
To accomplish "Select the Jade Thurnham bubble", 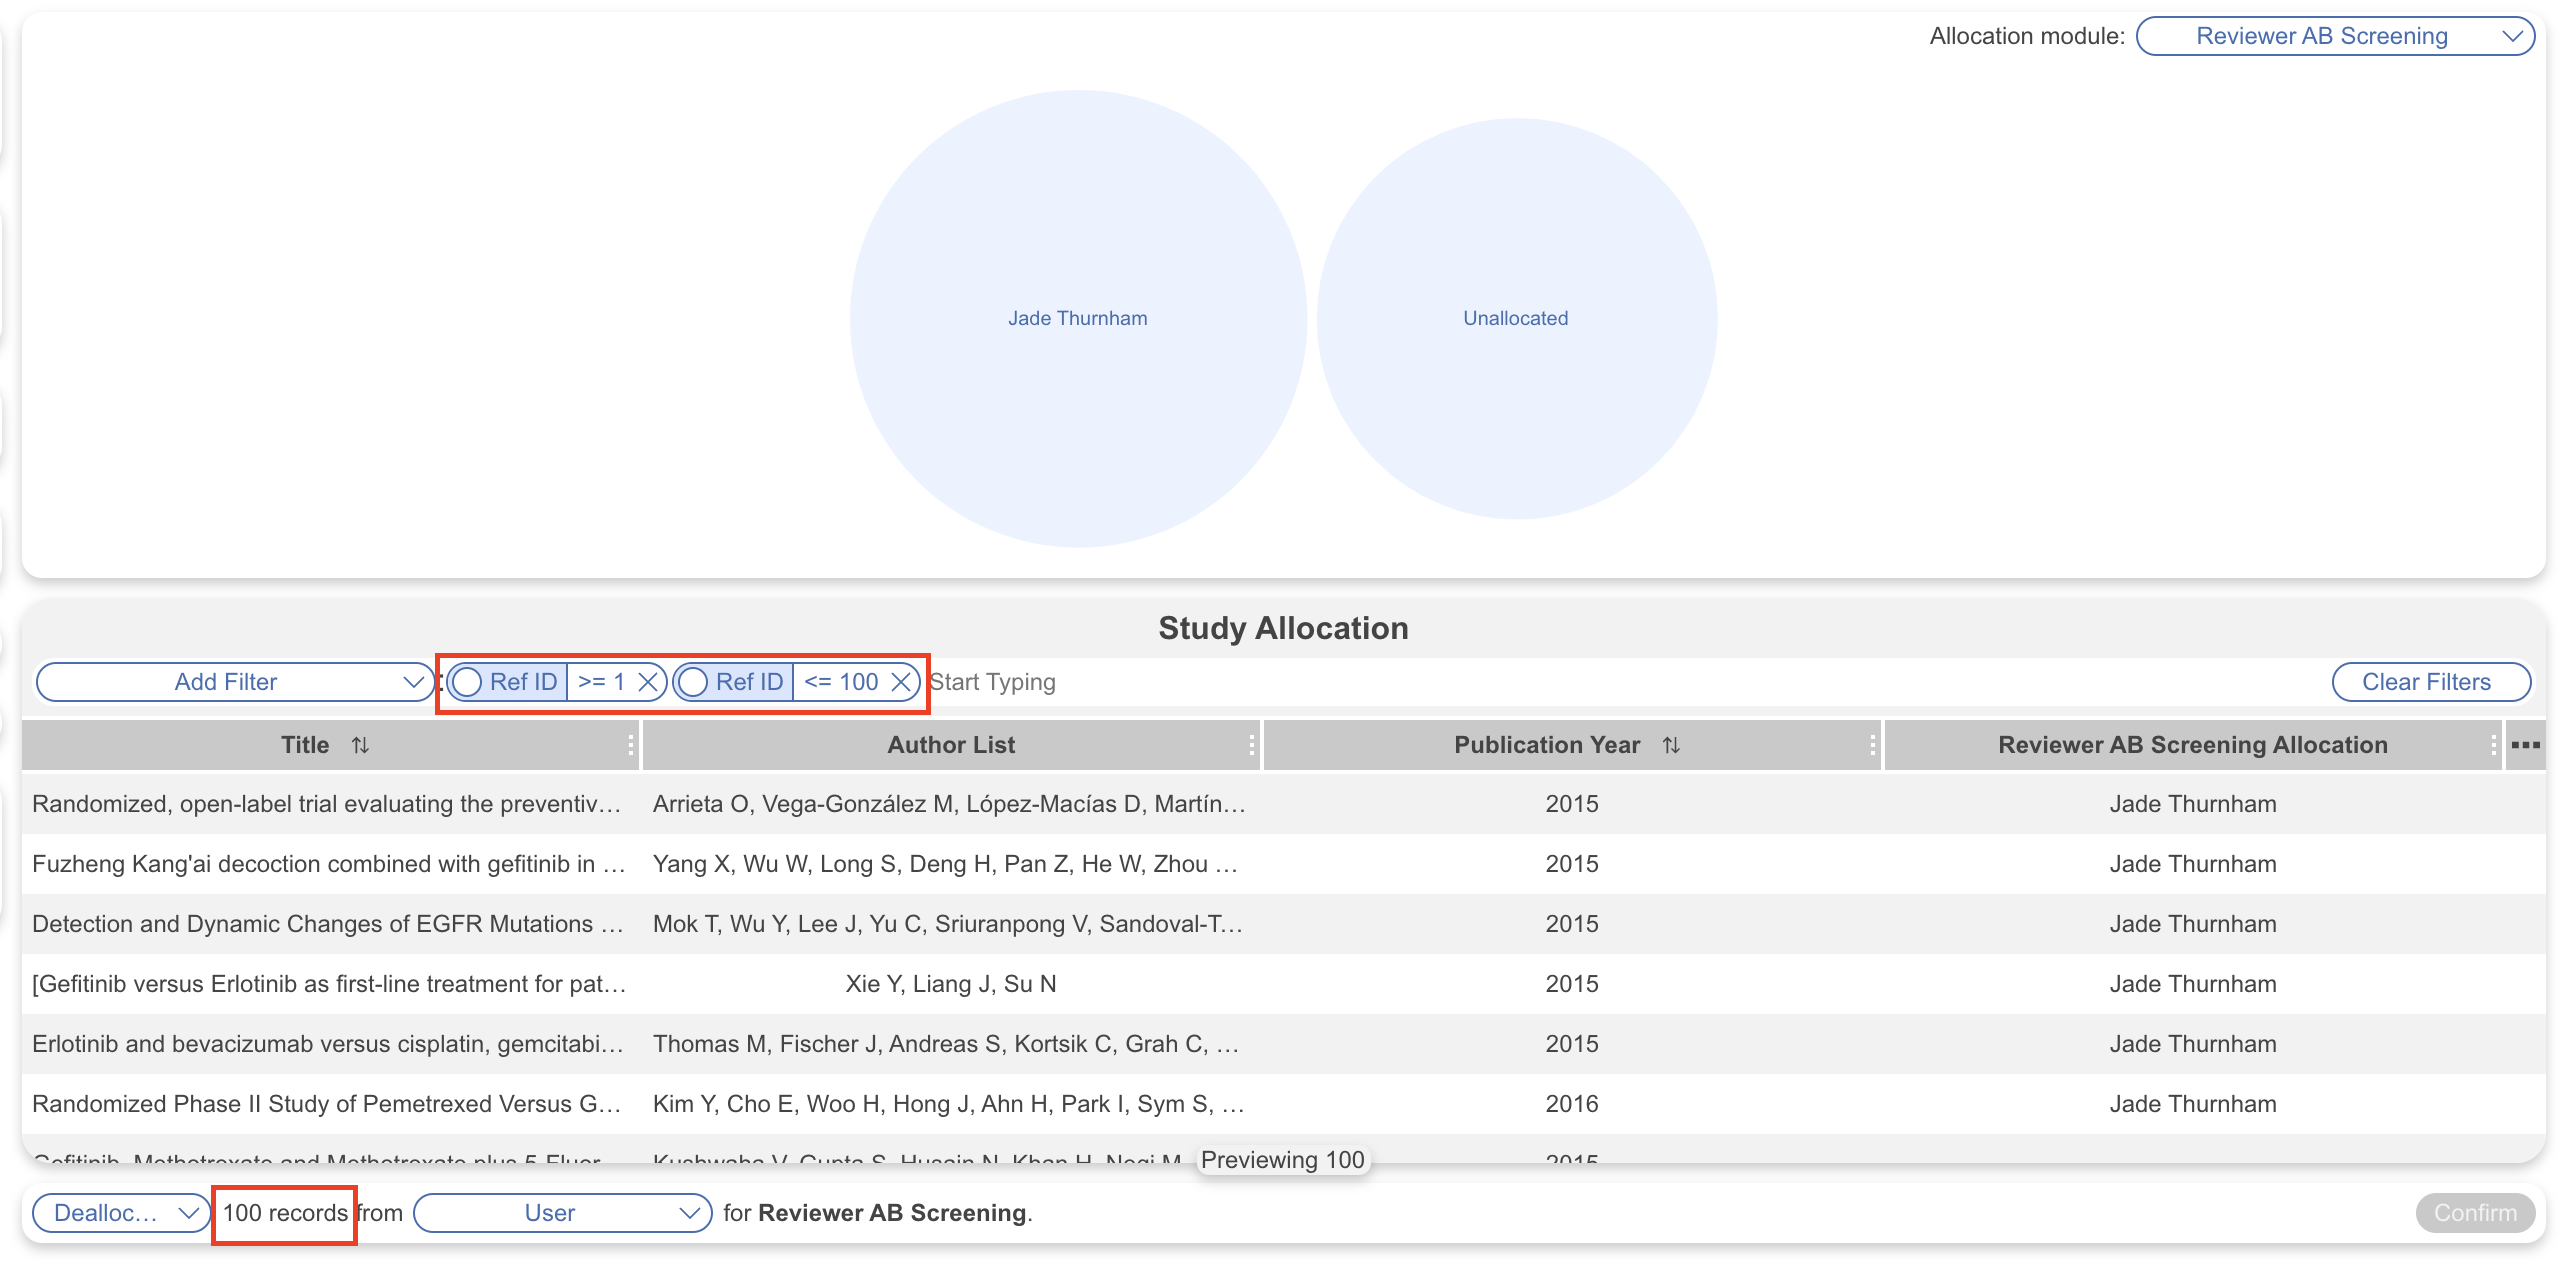I will point(1077,318).
